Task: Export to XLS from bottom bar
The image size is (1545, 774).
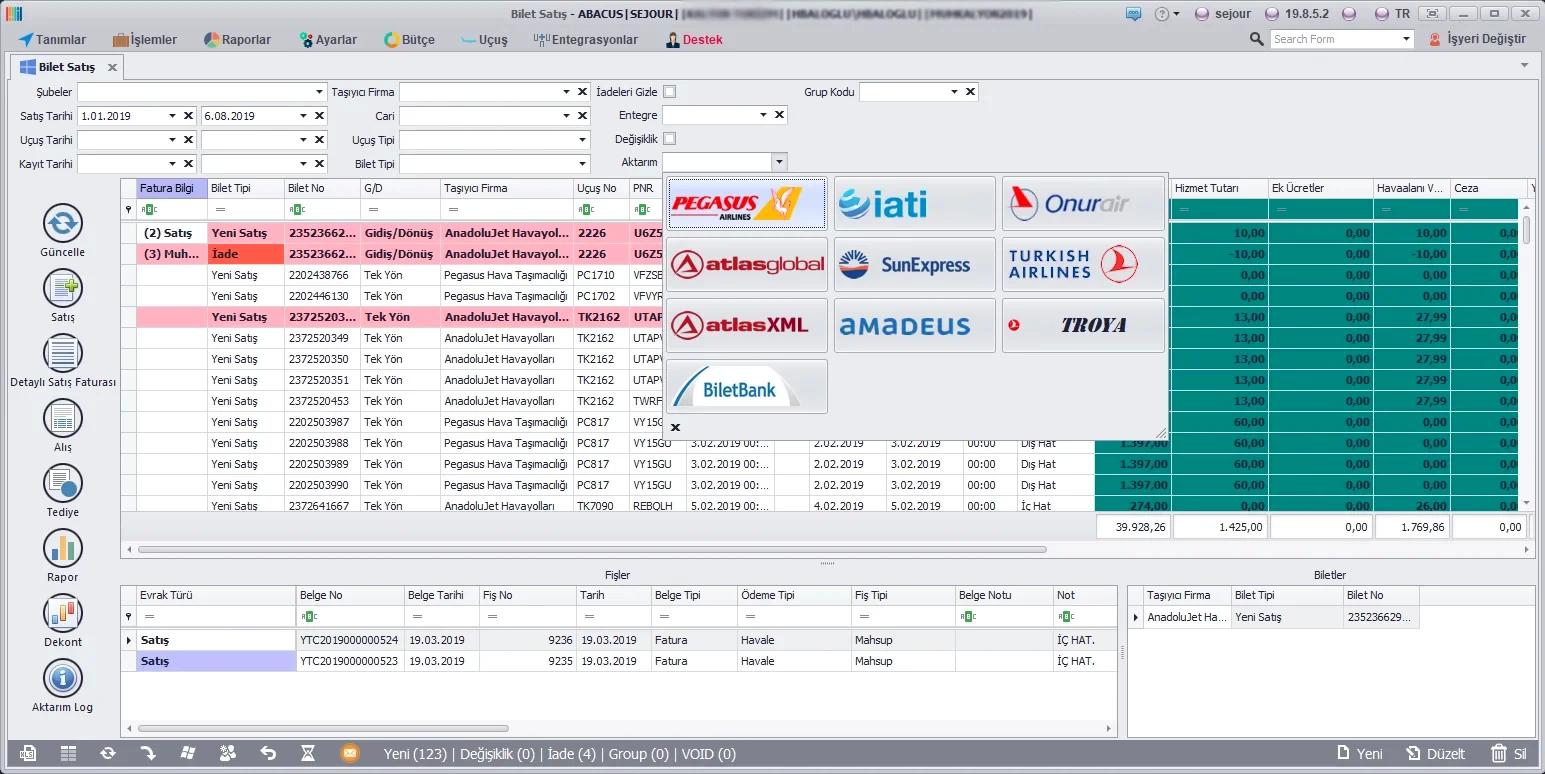Action: tap(28, 753)
